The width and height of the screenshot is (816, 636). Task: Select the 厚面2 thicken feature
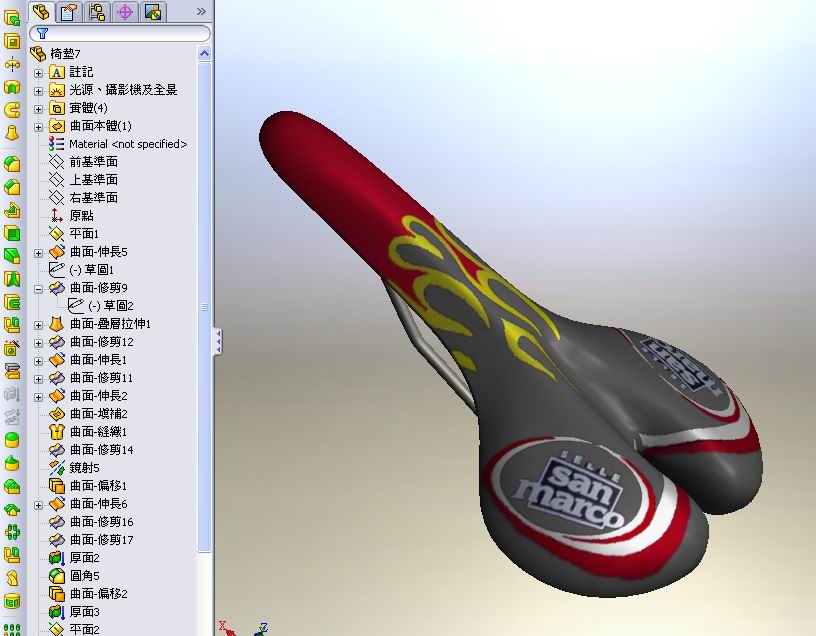click(x=74, y=558)
